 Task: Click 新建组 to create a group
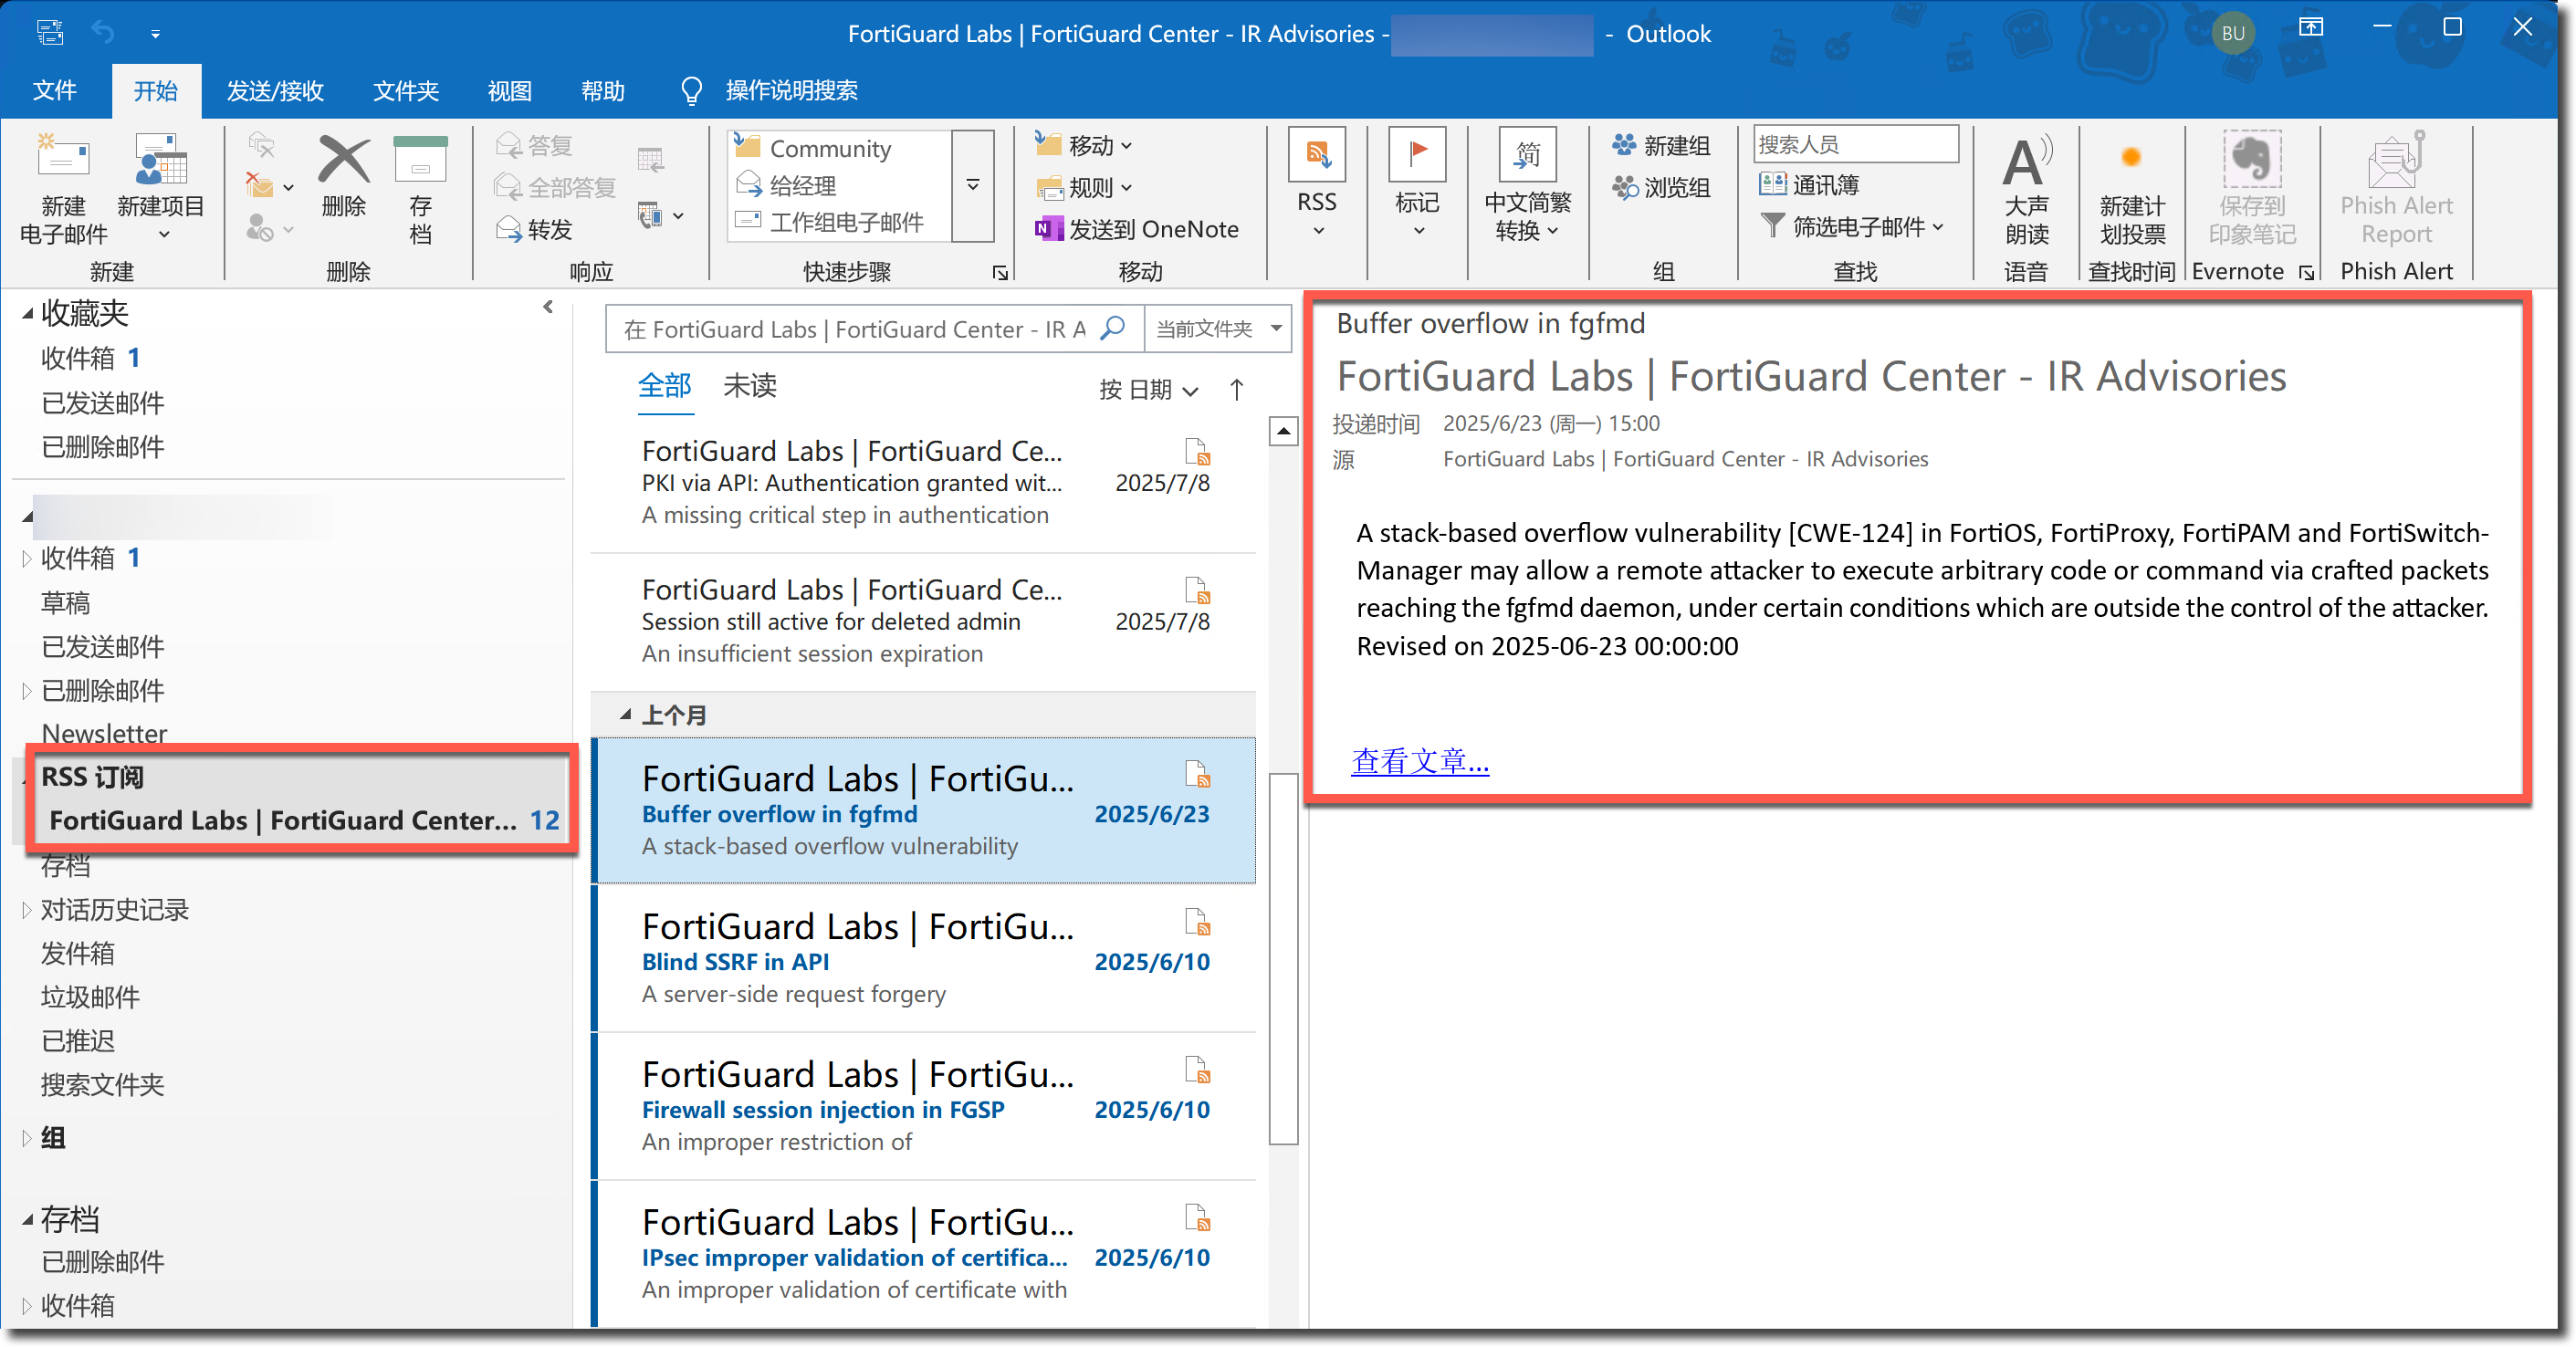(1661, 146)
